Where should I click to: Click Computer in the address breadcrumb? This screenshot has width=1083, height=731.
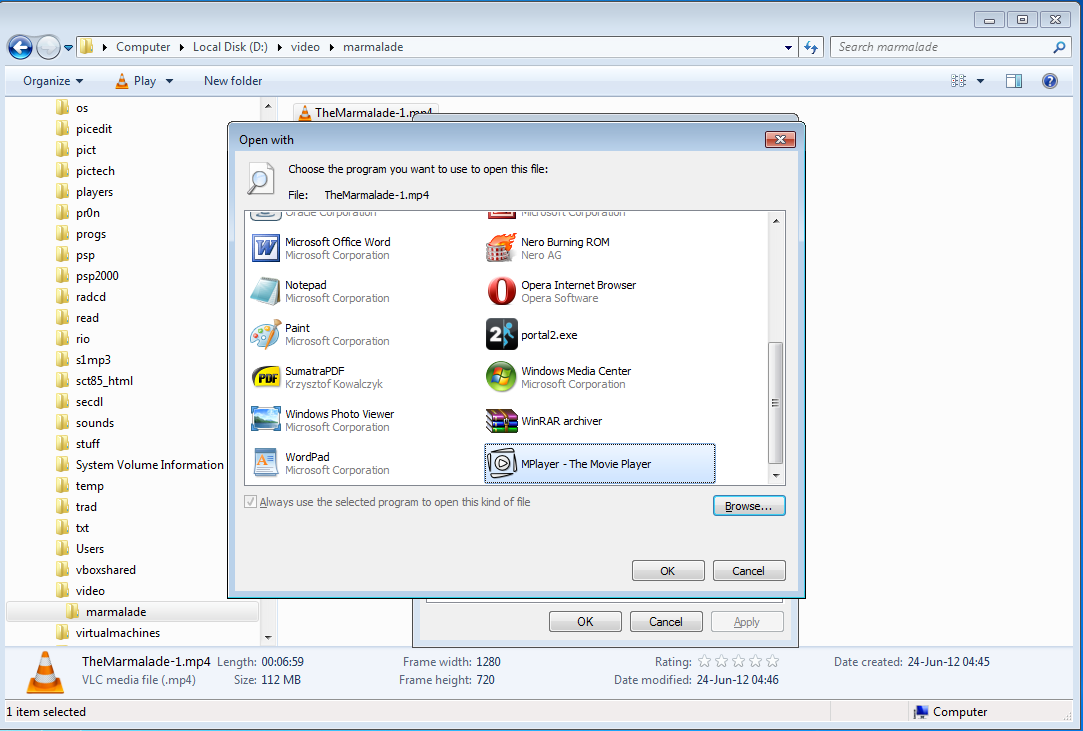pos(143,47)
